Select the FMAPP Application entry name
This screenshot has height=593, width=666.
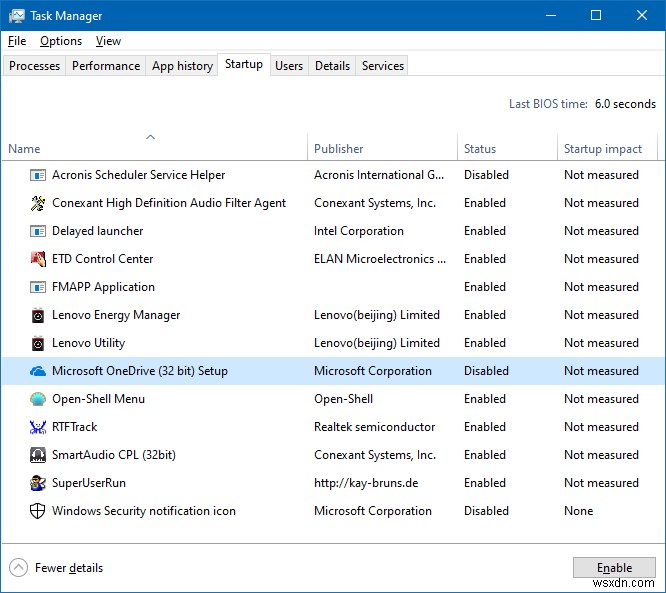tap(103, 287)
